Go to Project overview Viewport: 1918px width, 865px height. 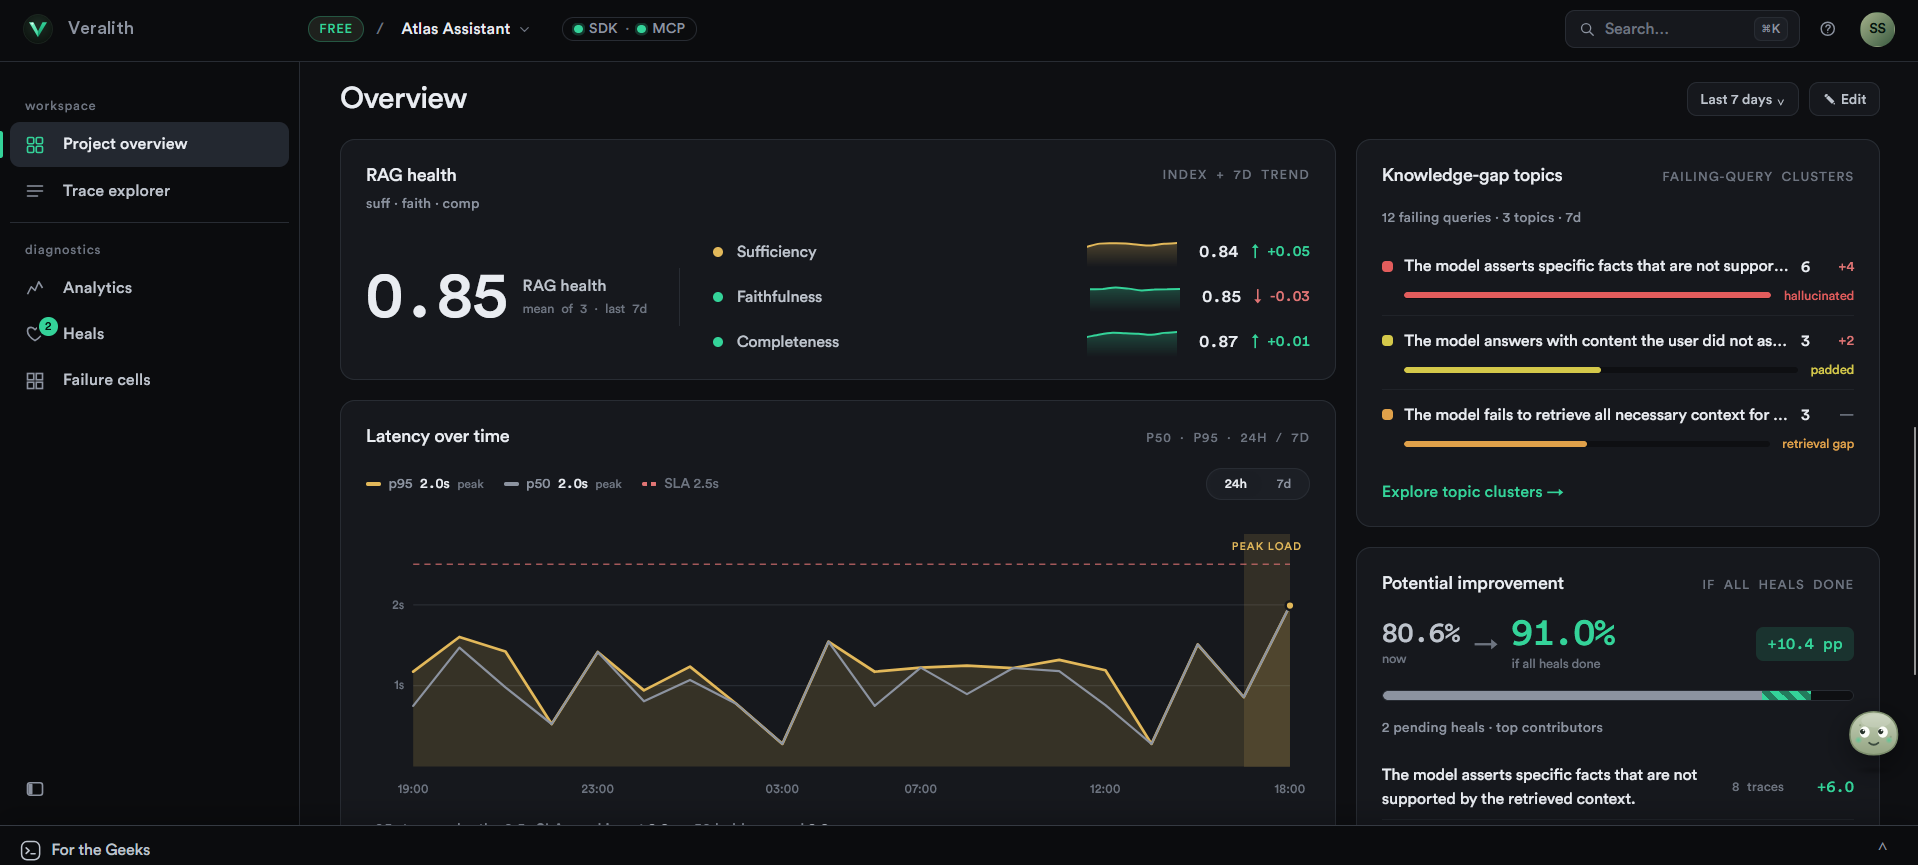(x=149, y=144)
